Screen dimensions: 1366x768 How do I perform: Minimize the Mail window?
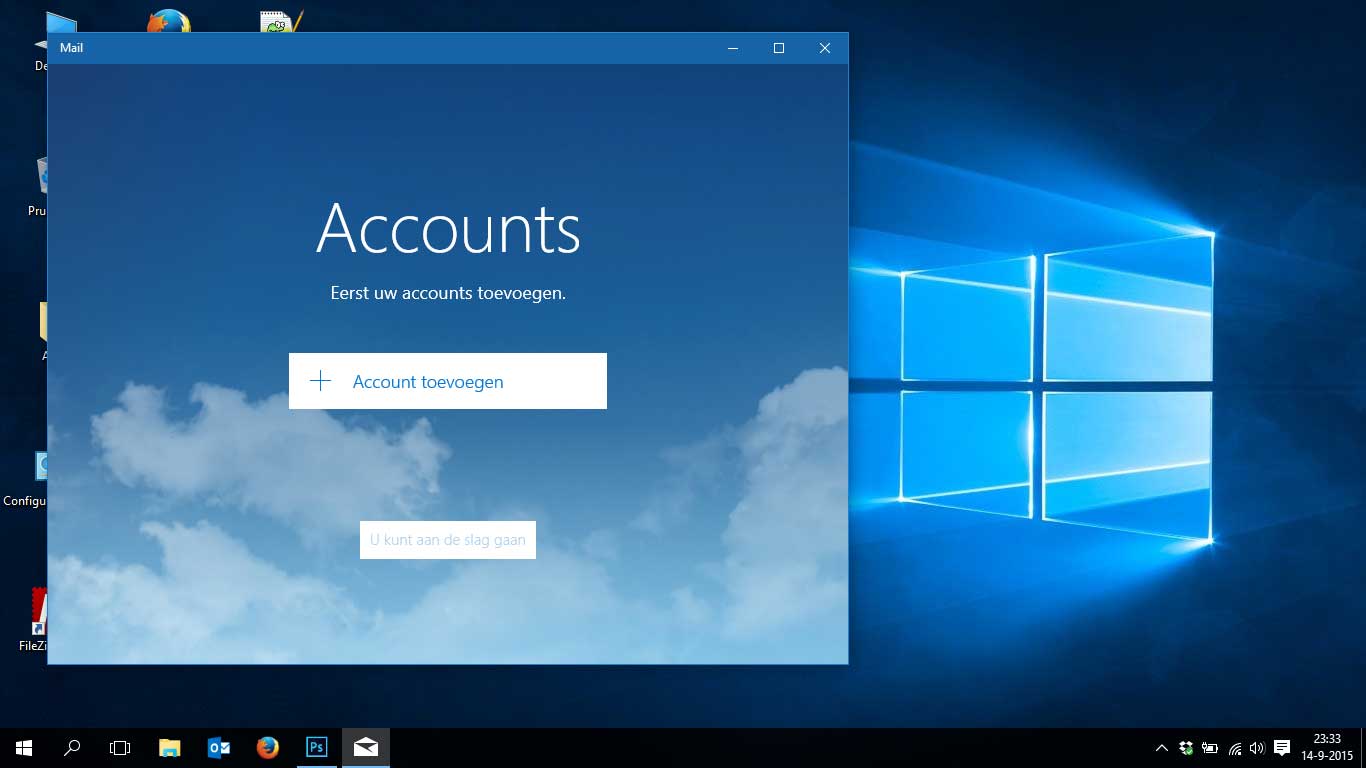coord(733,48)
